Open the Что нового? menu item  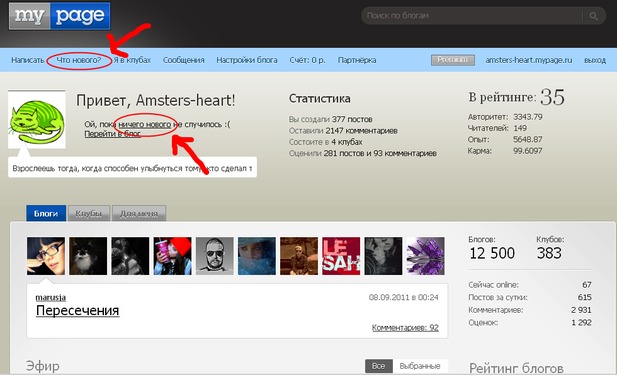pyautogui.click(x=79, y=60)
